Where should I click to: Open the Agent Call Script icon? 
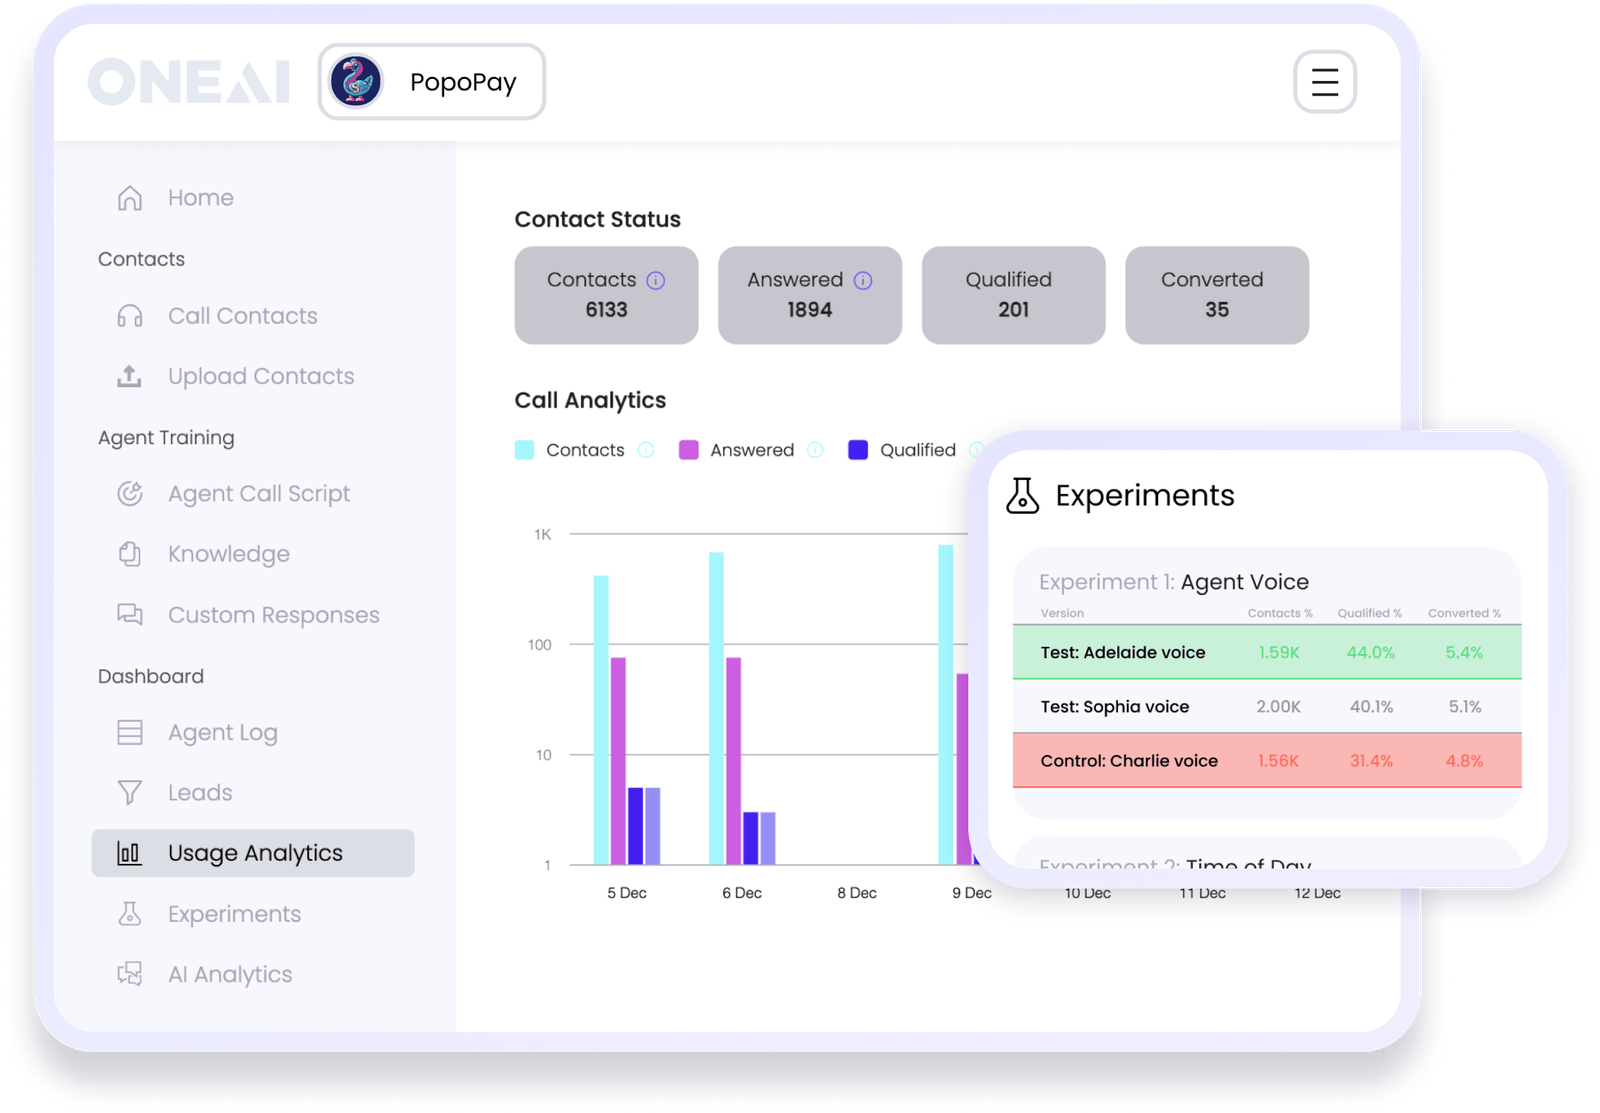tap(129, 493)
